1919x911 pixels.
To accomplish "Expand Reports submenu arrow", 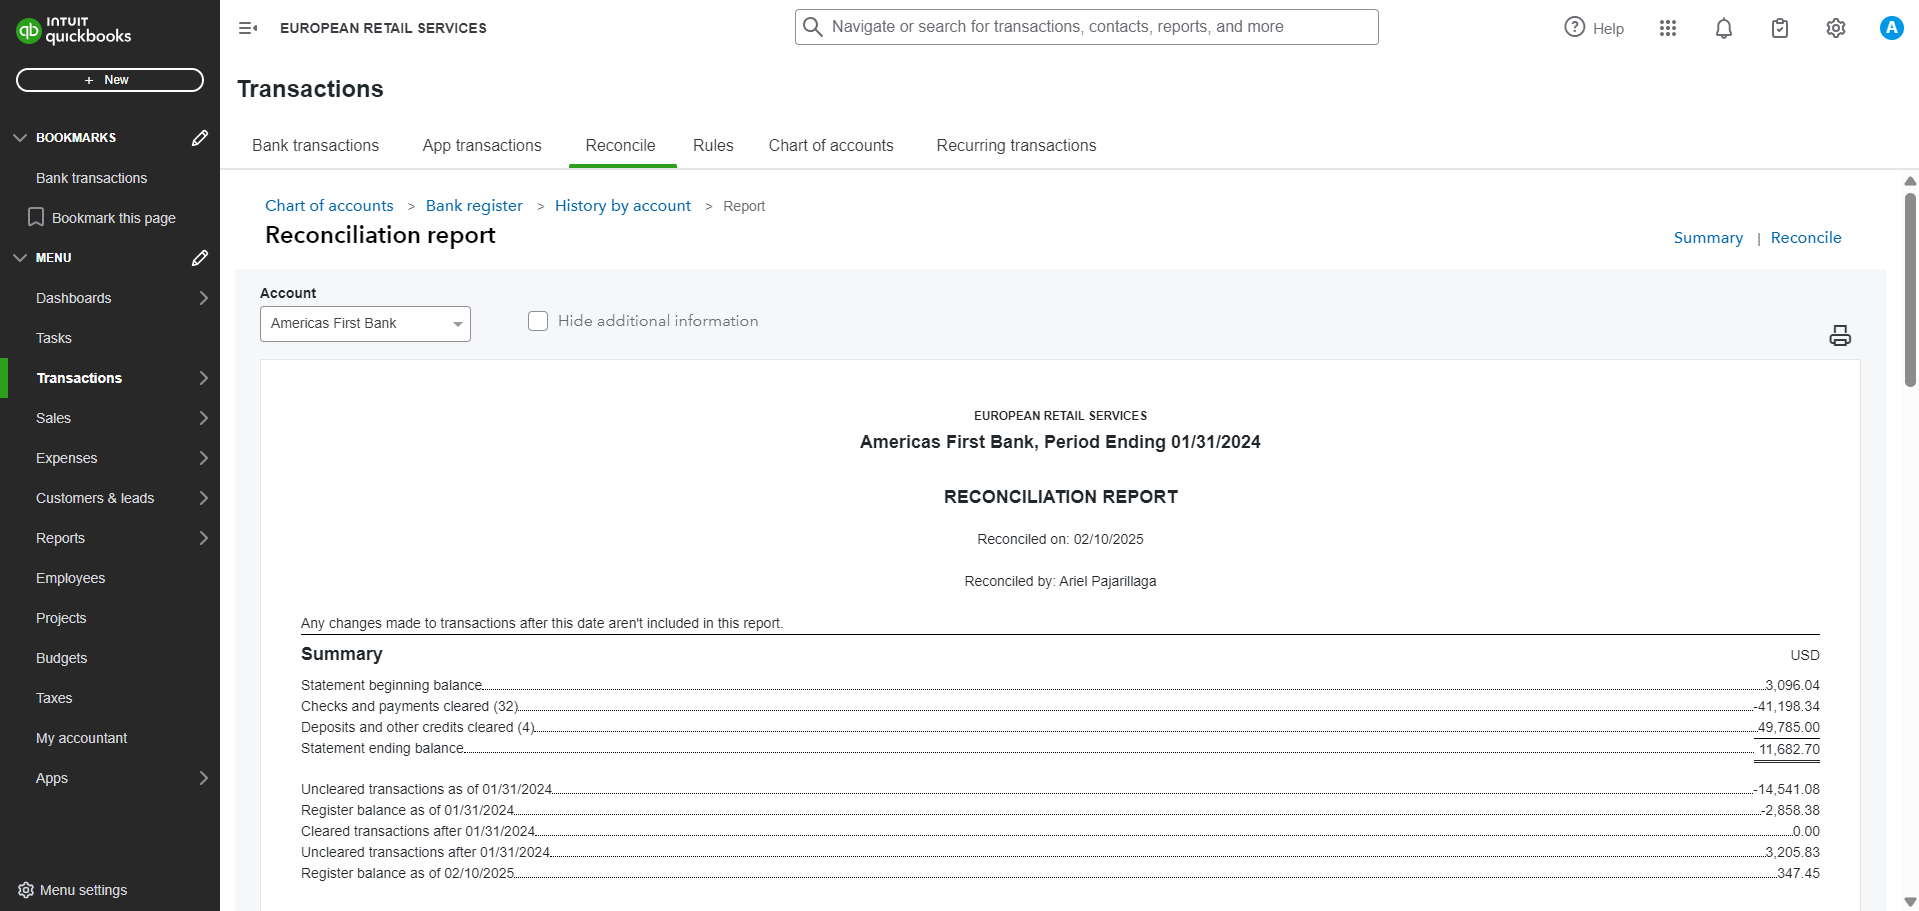I will (x=204, y=538).
